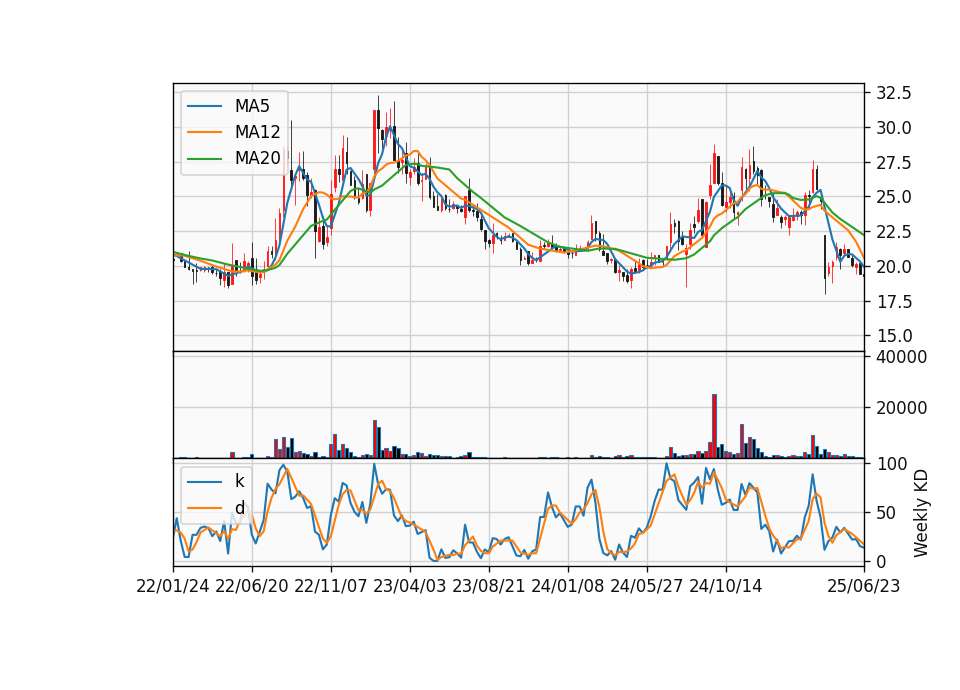Click the 22.5 price axis value
Viewport: 960px width, 690px height.
tap(894, 232)
